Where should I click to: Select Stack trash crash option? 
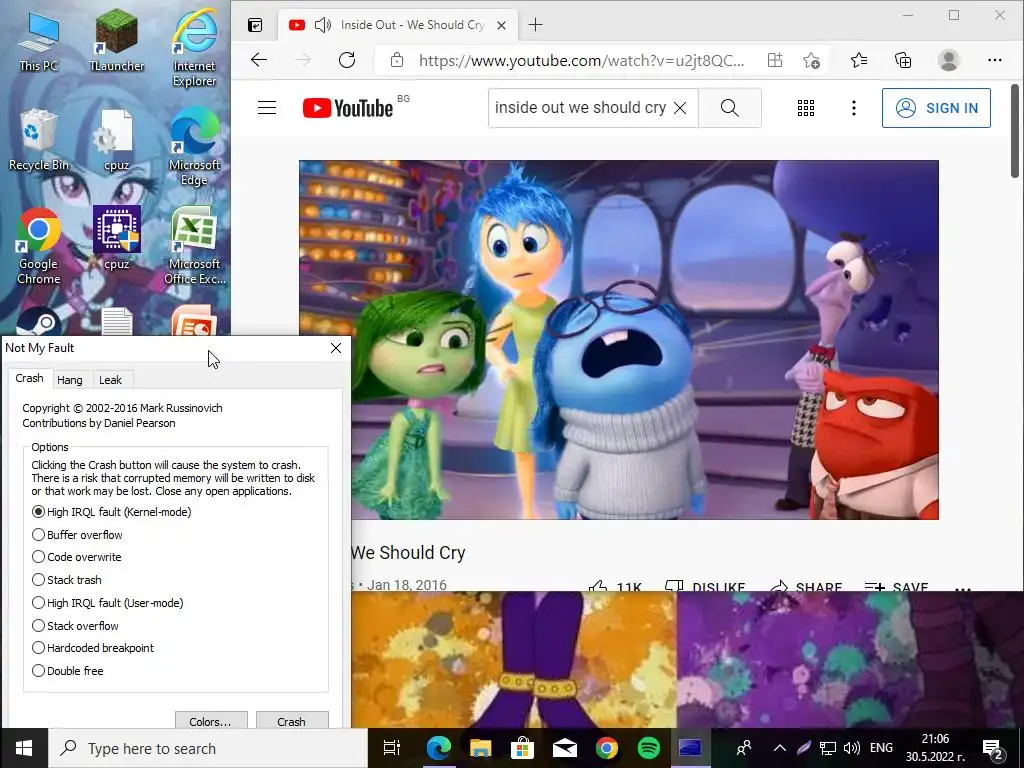point(67,580)
